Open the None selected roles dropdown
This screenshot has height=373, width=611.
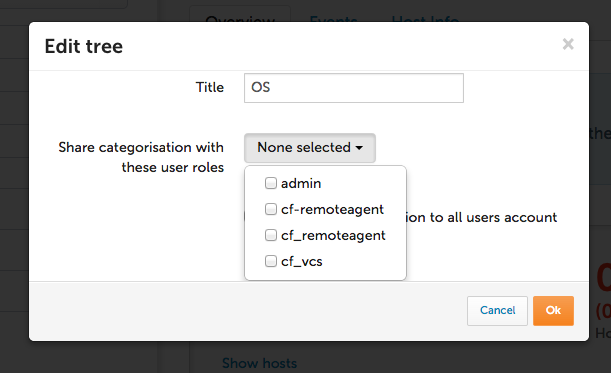coord(310,148)
